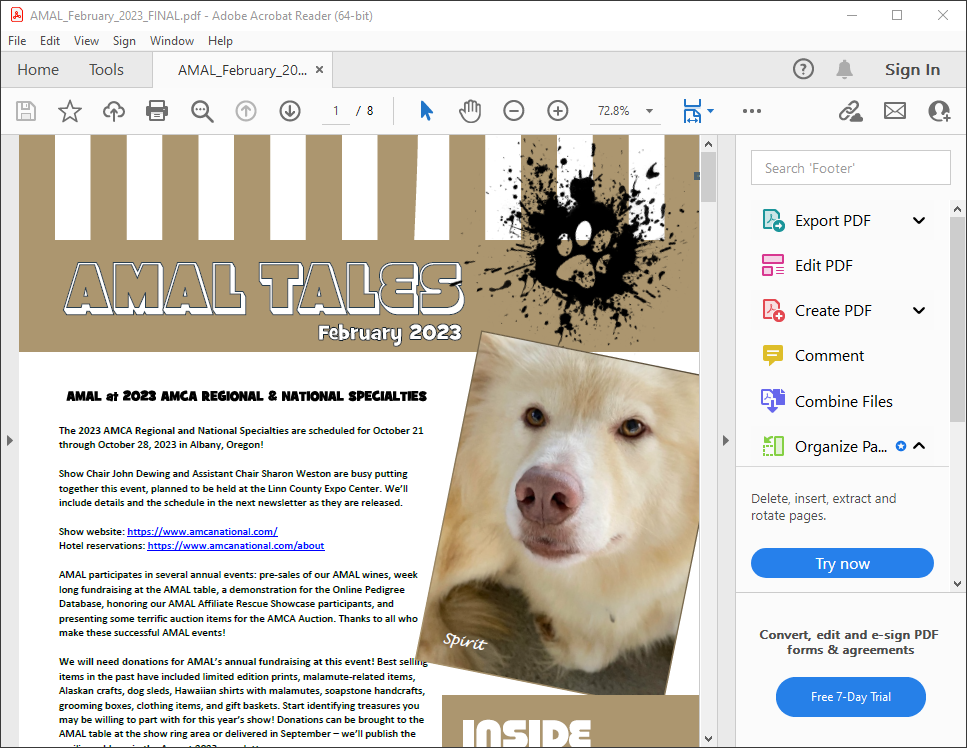Image resolution: width=967 pixels, height=748 pixels.
Task: Switch to the Tools tab
Action: pyautogui.click(x=106, y=70)
